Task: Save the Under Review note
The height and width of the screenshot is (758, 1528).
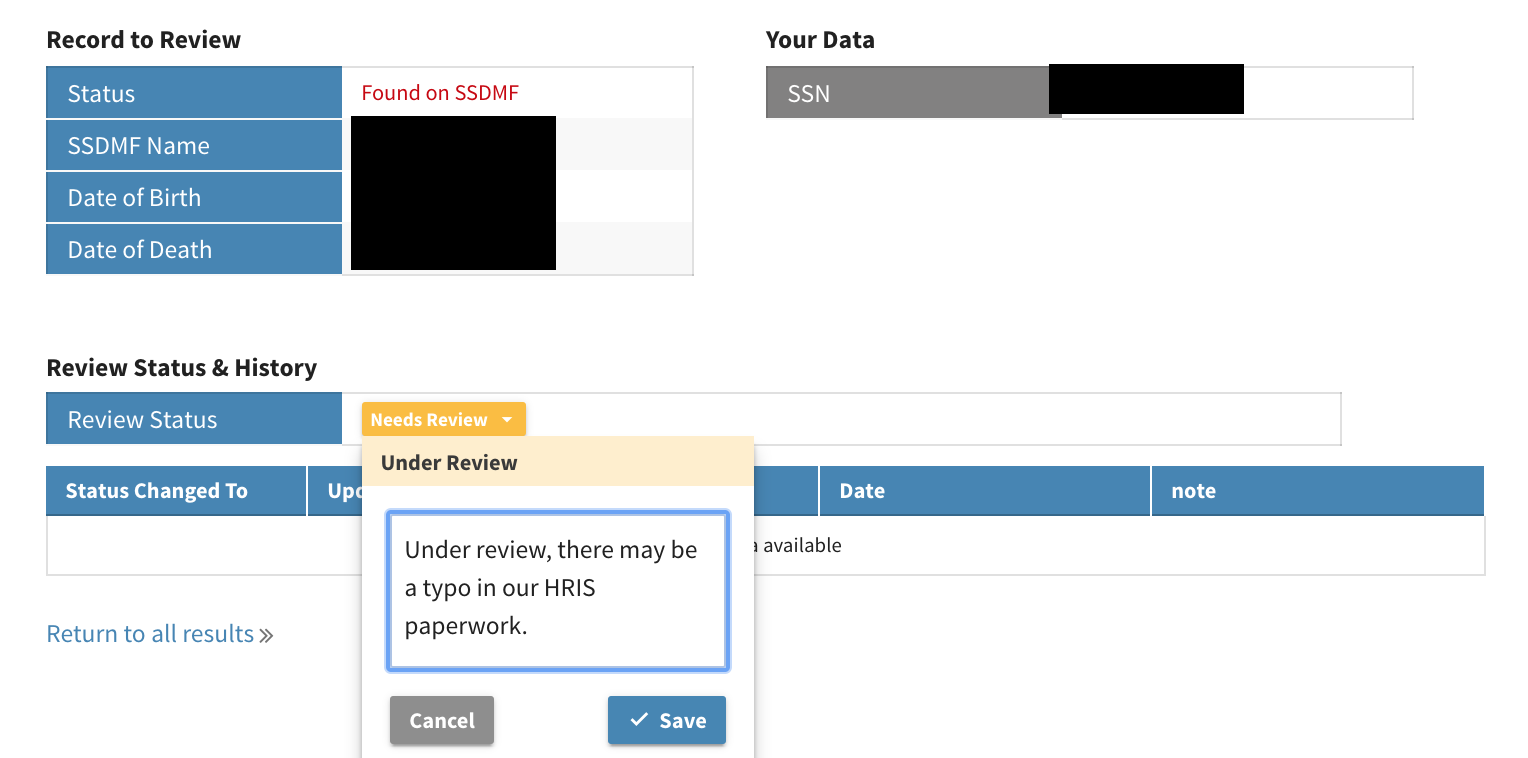Action: (667, 720)
